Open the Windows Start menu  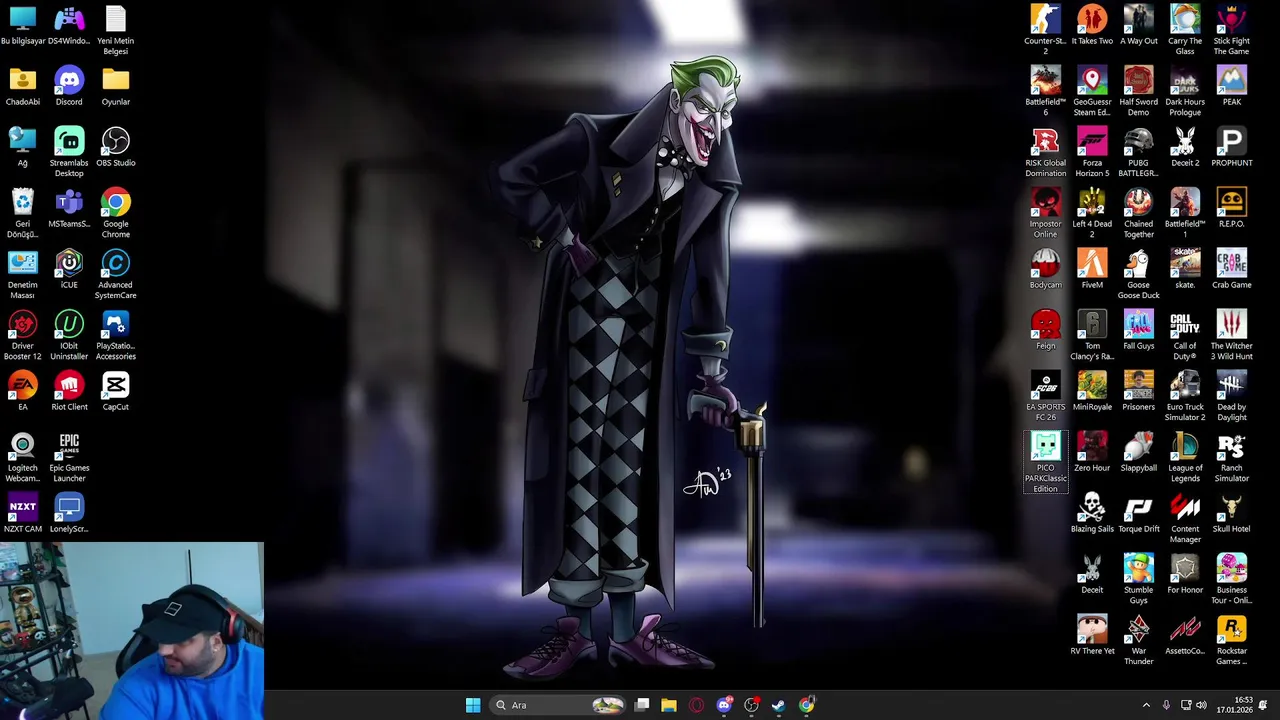tap(473, 705)
